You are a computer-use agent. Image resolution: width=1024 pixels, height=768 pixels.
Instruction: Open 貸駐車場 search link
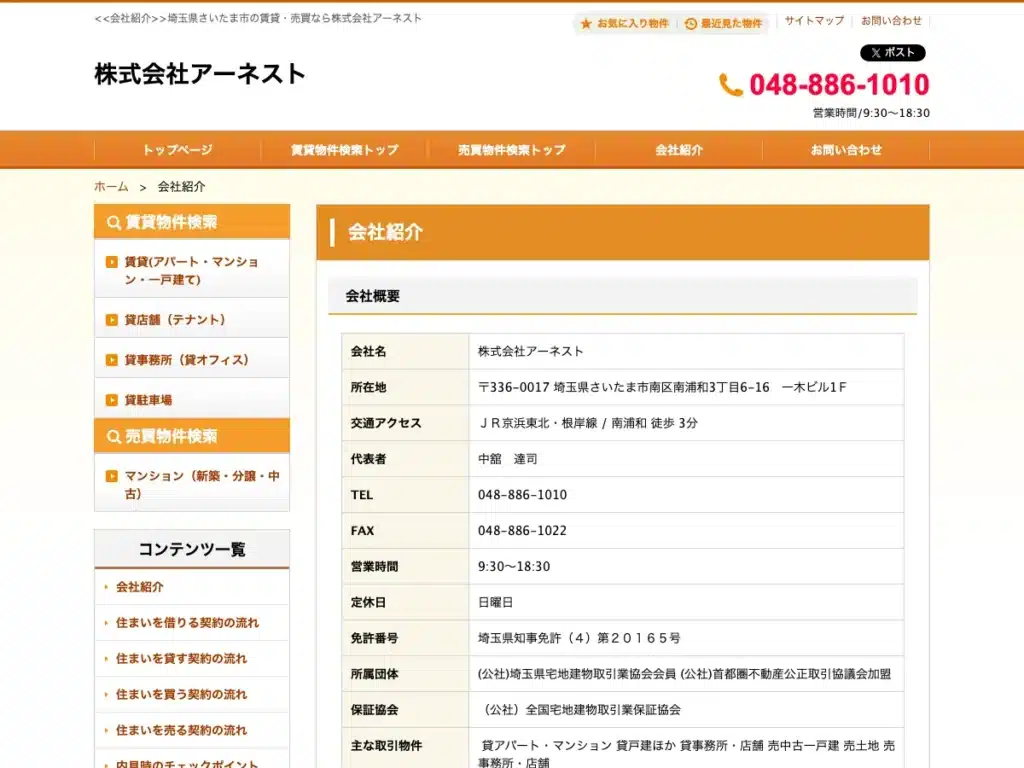[x=148, y=400]
